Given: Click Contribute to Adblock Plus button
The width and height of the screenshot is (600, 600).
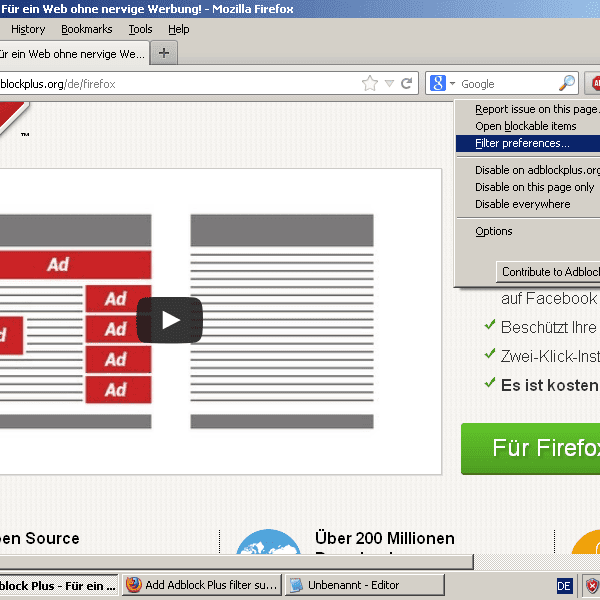Looking at the screenshot, I should click(x=548, y=272).
